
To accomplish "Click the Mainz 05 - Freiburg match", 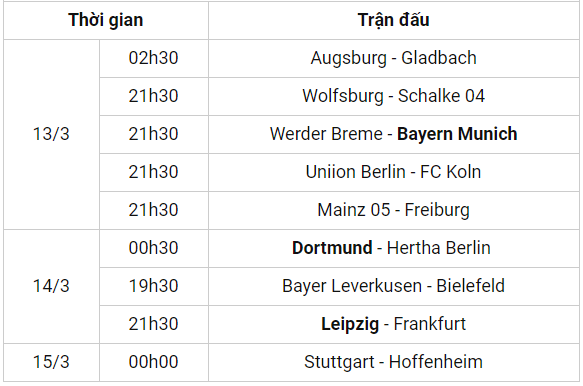I will [x=393, y=210].
